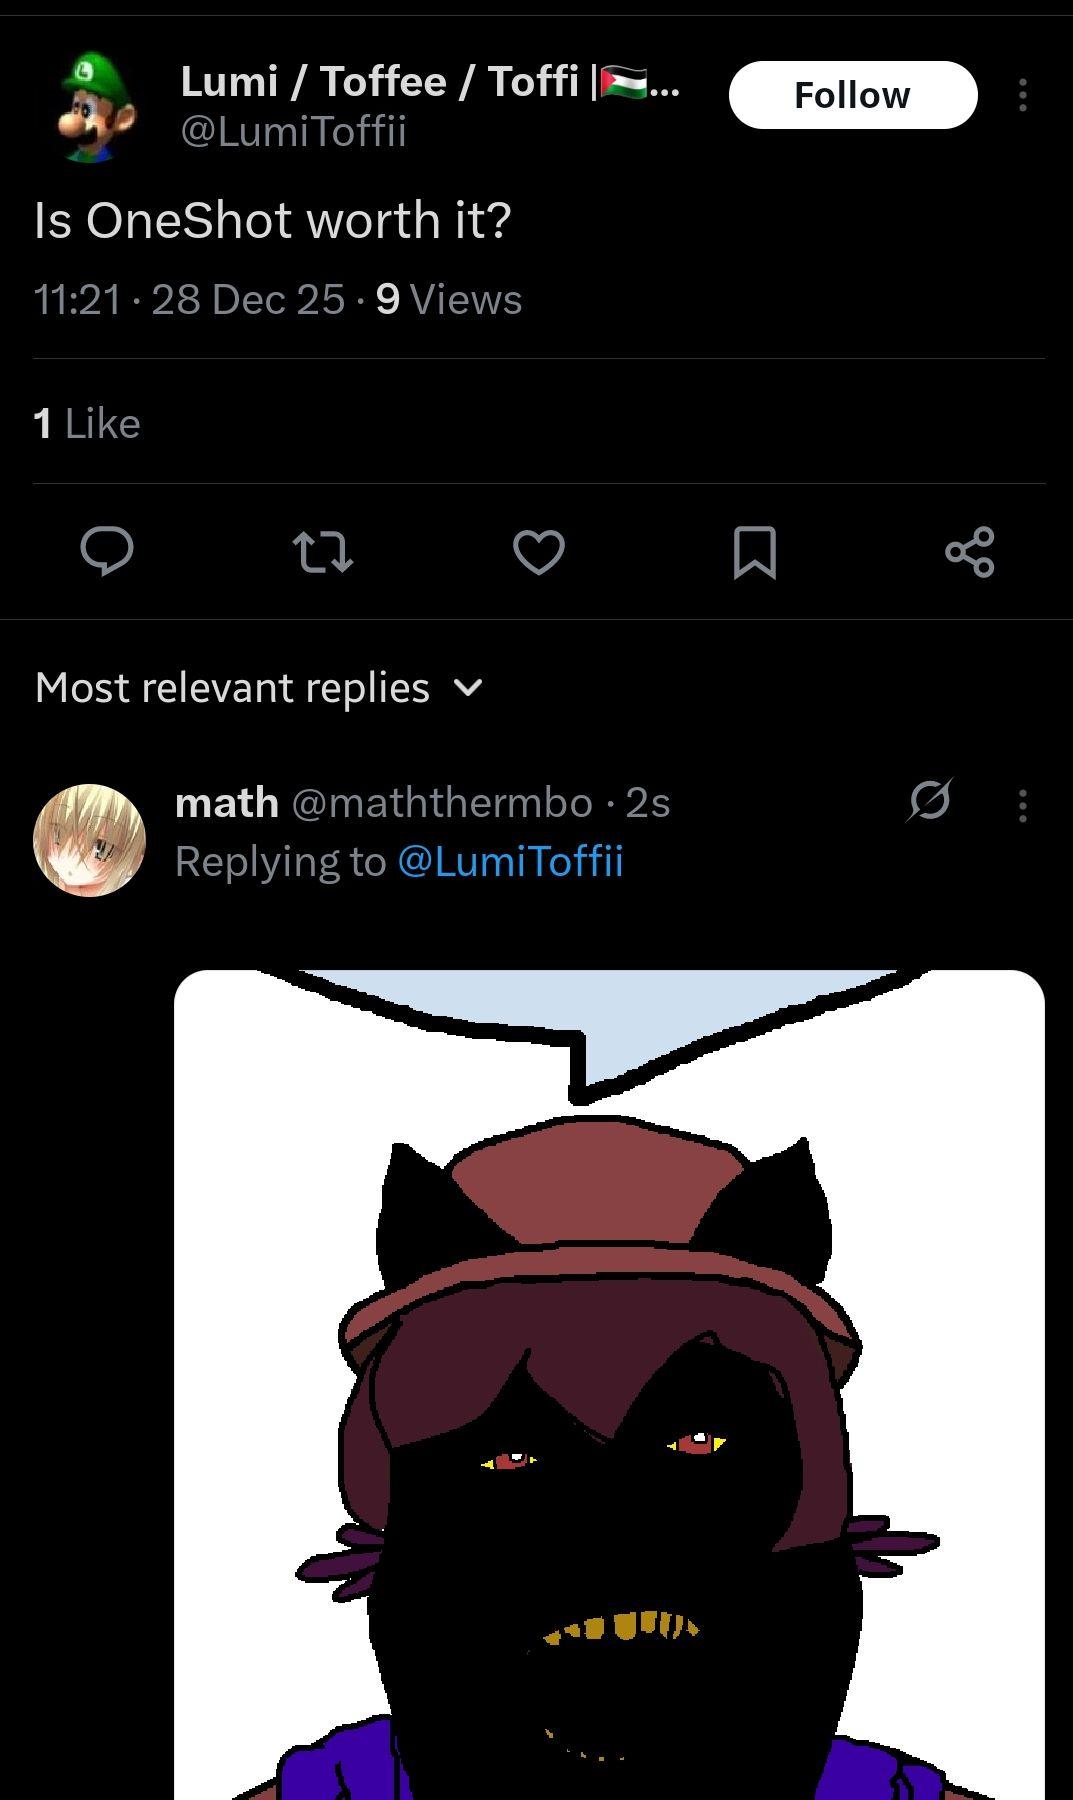Click the reply speech bubble icon
Screen dimensions: 1073x1800
click(106, 551)
